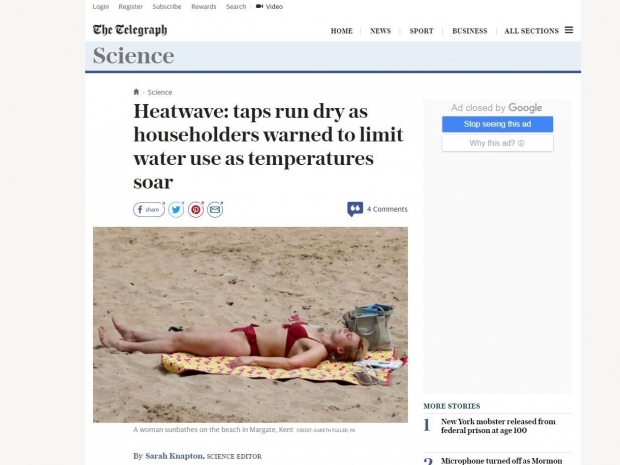Email the article using the envelope icon
The height and width of the screenshot is (465, 620).
tap(215, 209)
